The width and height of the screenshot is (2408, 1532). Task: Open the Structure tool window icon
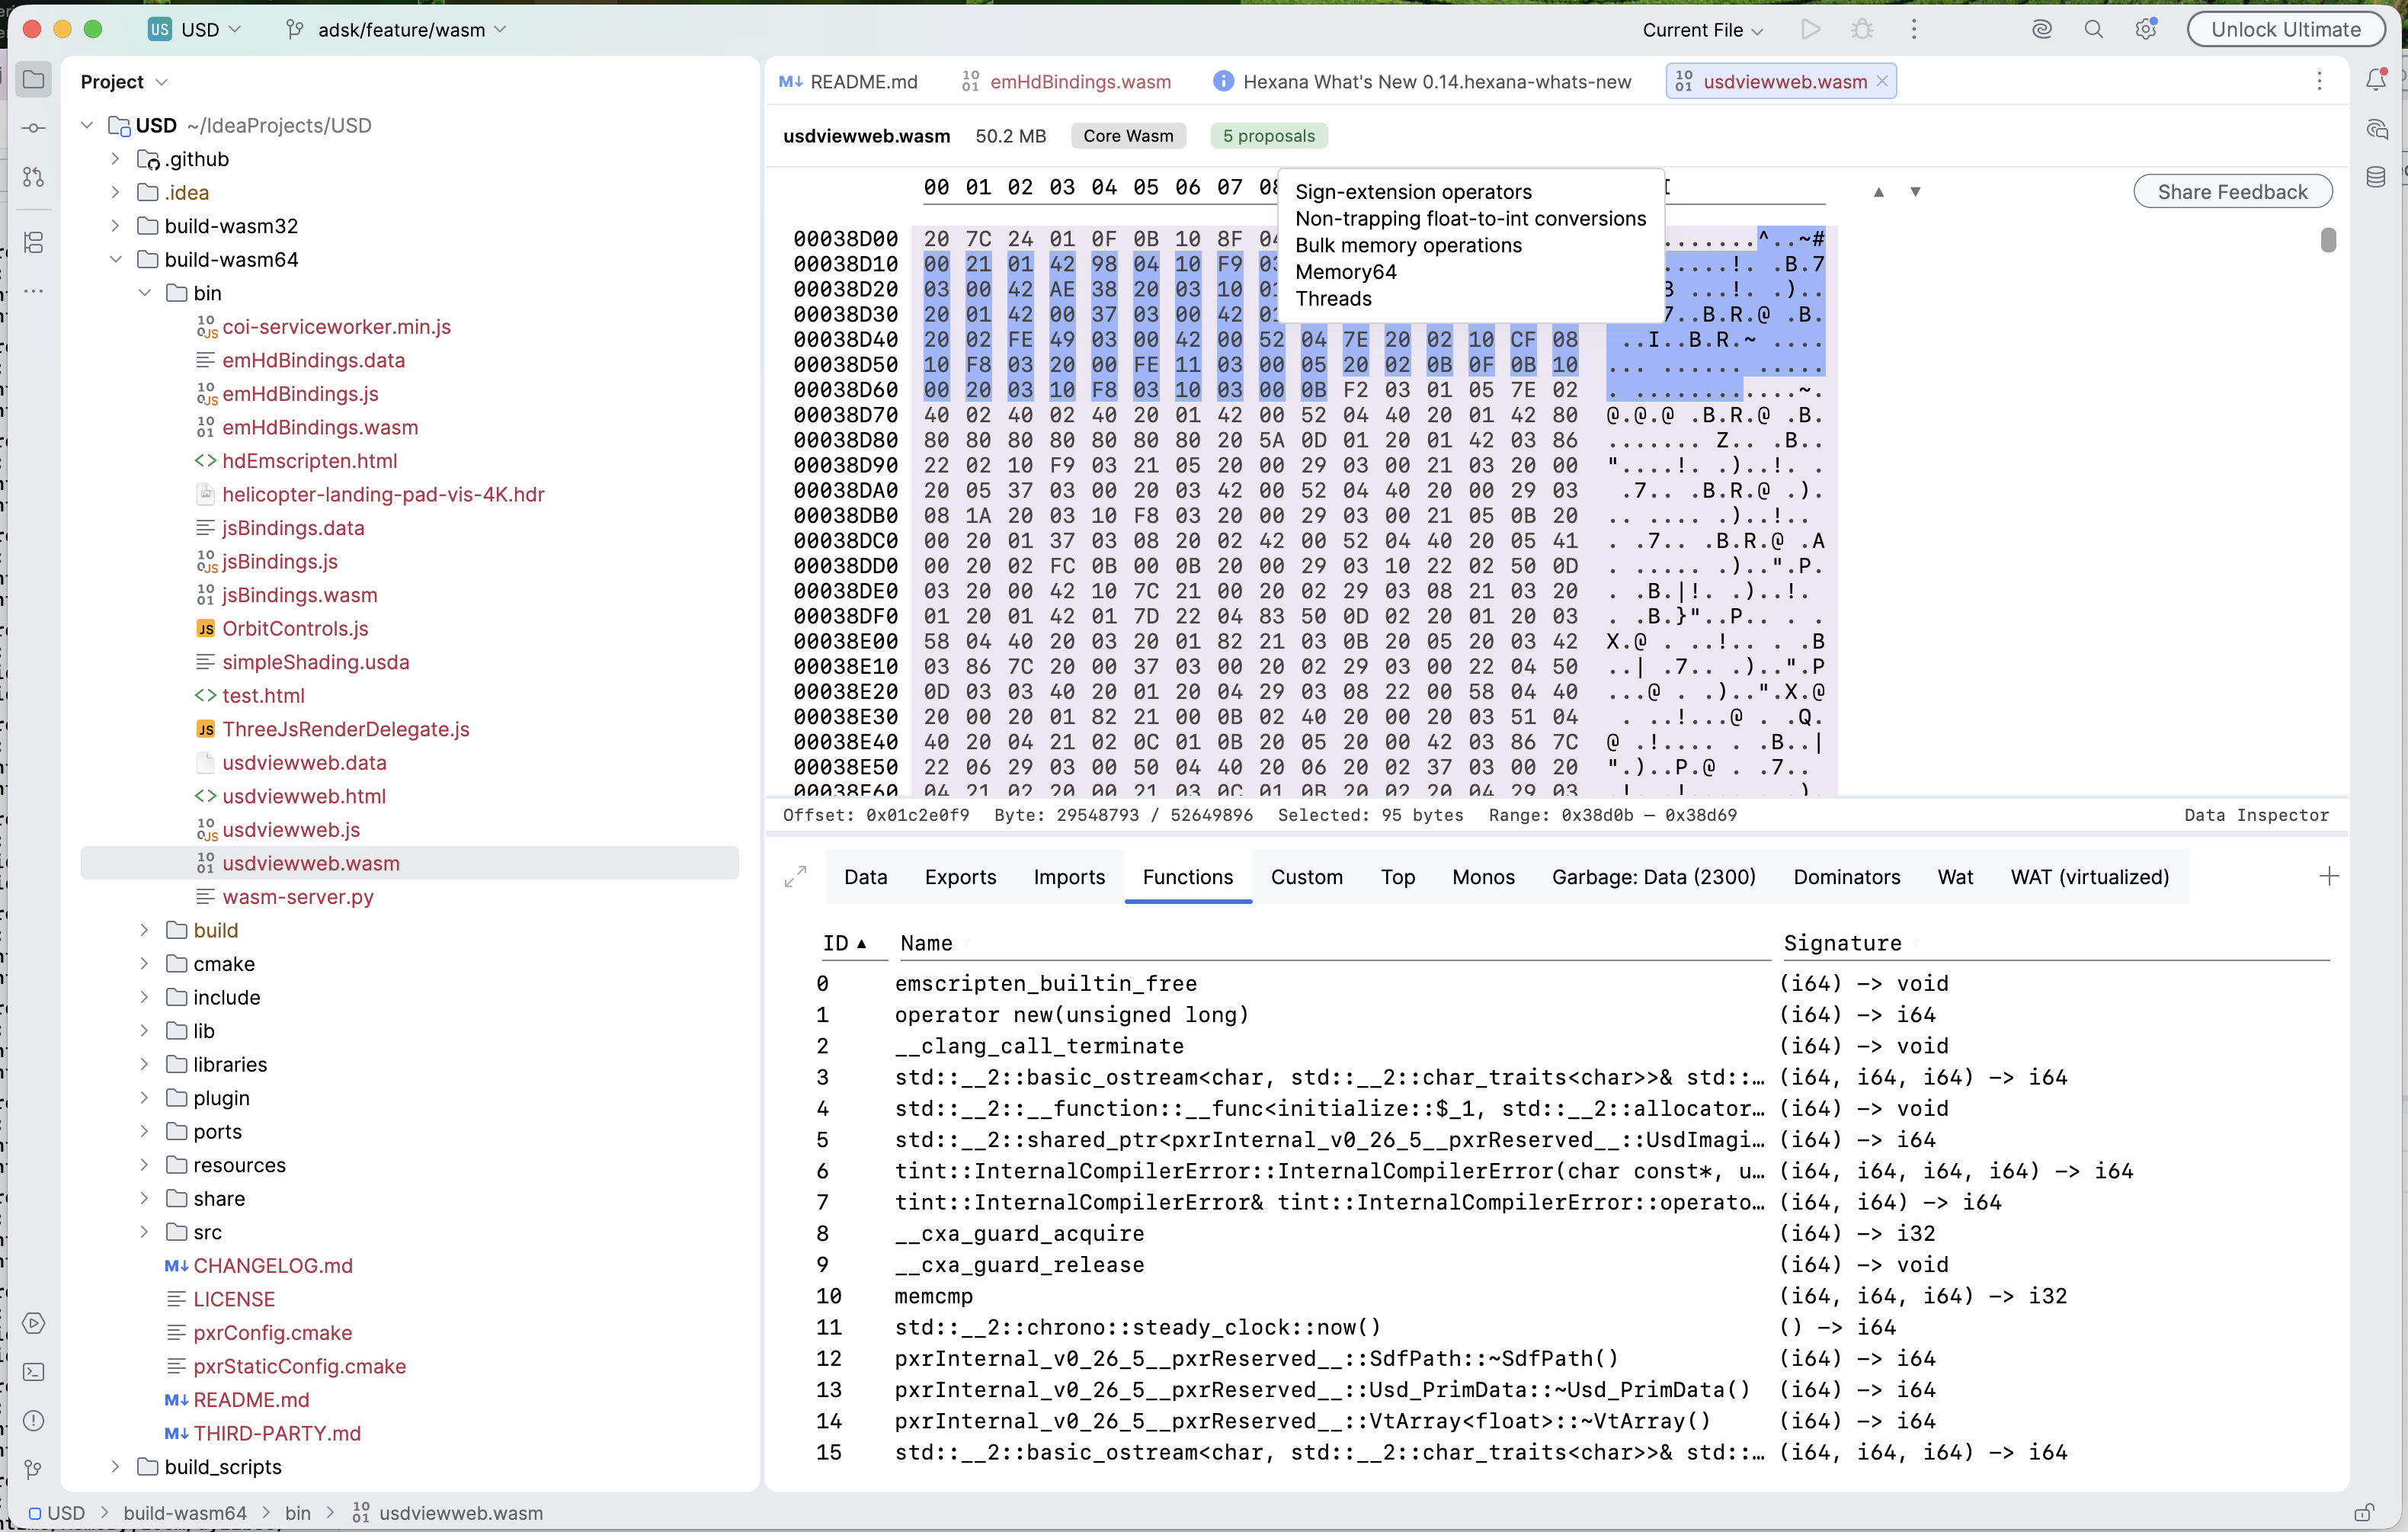pos(33,242)
